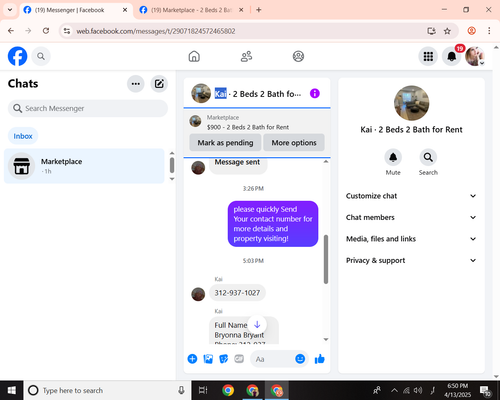The height and width of the screenshot is (400, 500).
Task: Expand the Chat members section
Action: [411, 217]
